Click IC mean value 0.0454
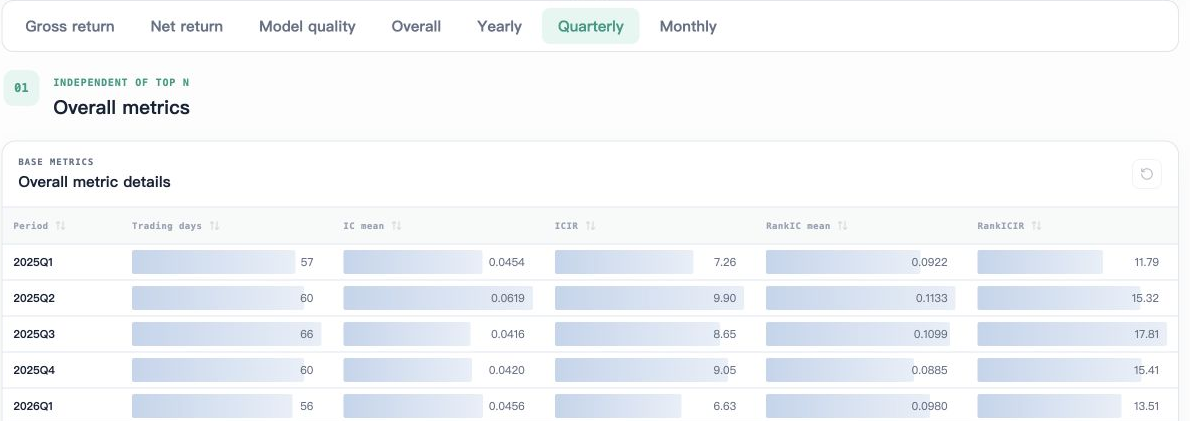The image size is (1190, 421). point(507,262)
